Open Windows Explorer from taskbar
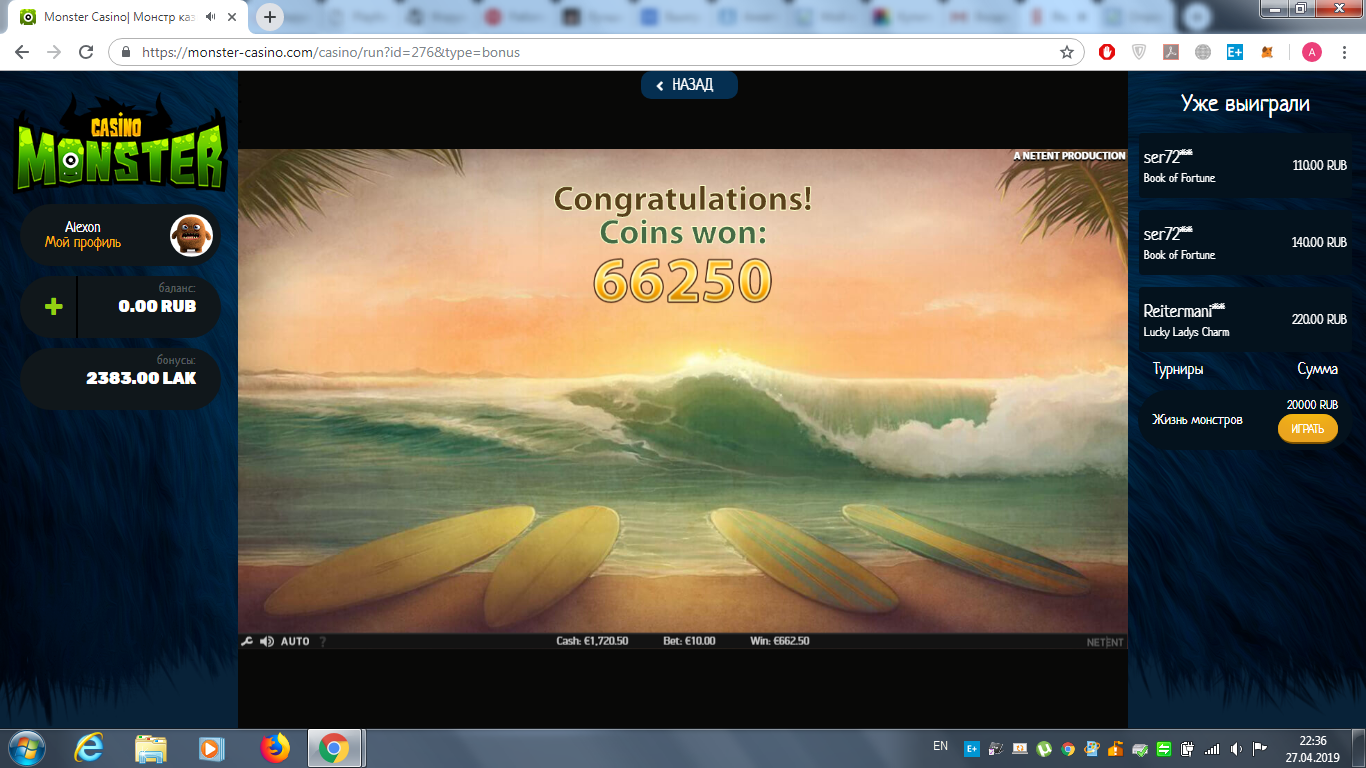 click(151, 748)
